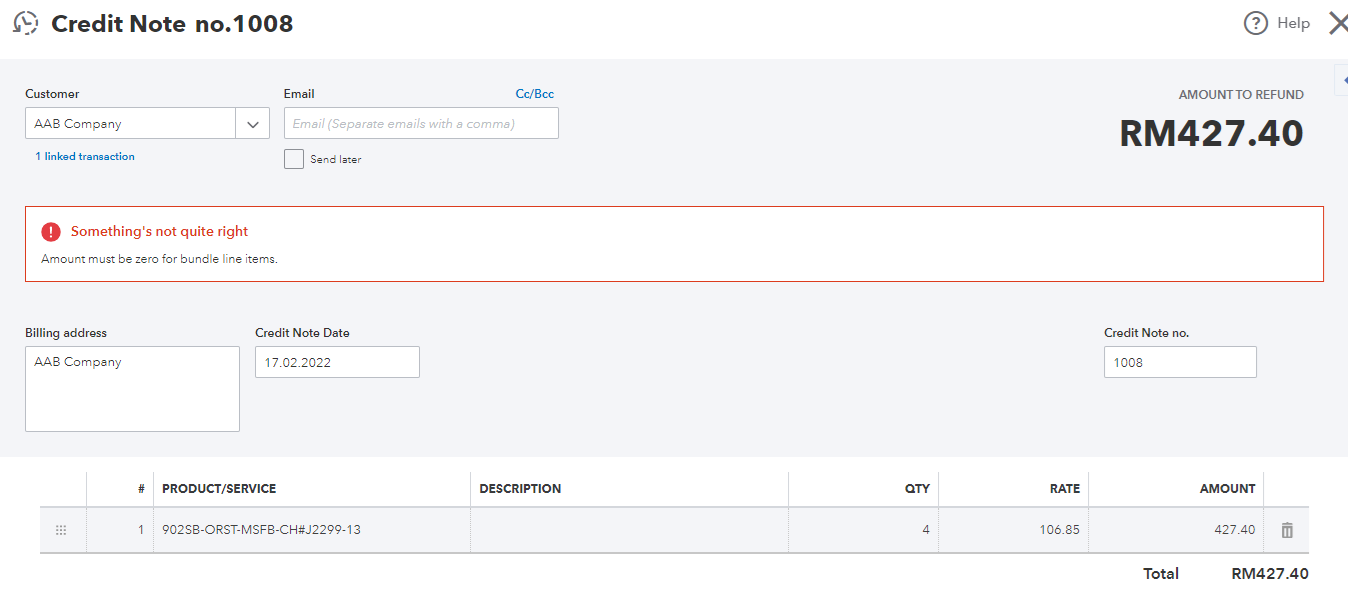Click the empty Description cell in row 1

629,530
